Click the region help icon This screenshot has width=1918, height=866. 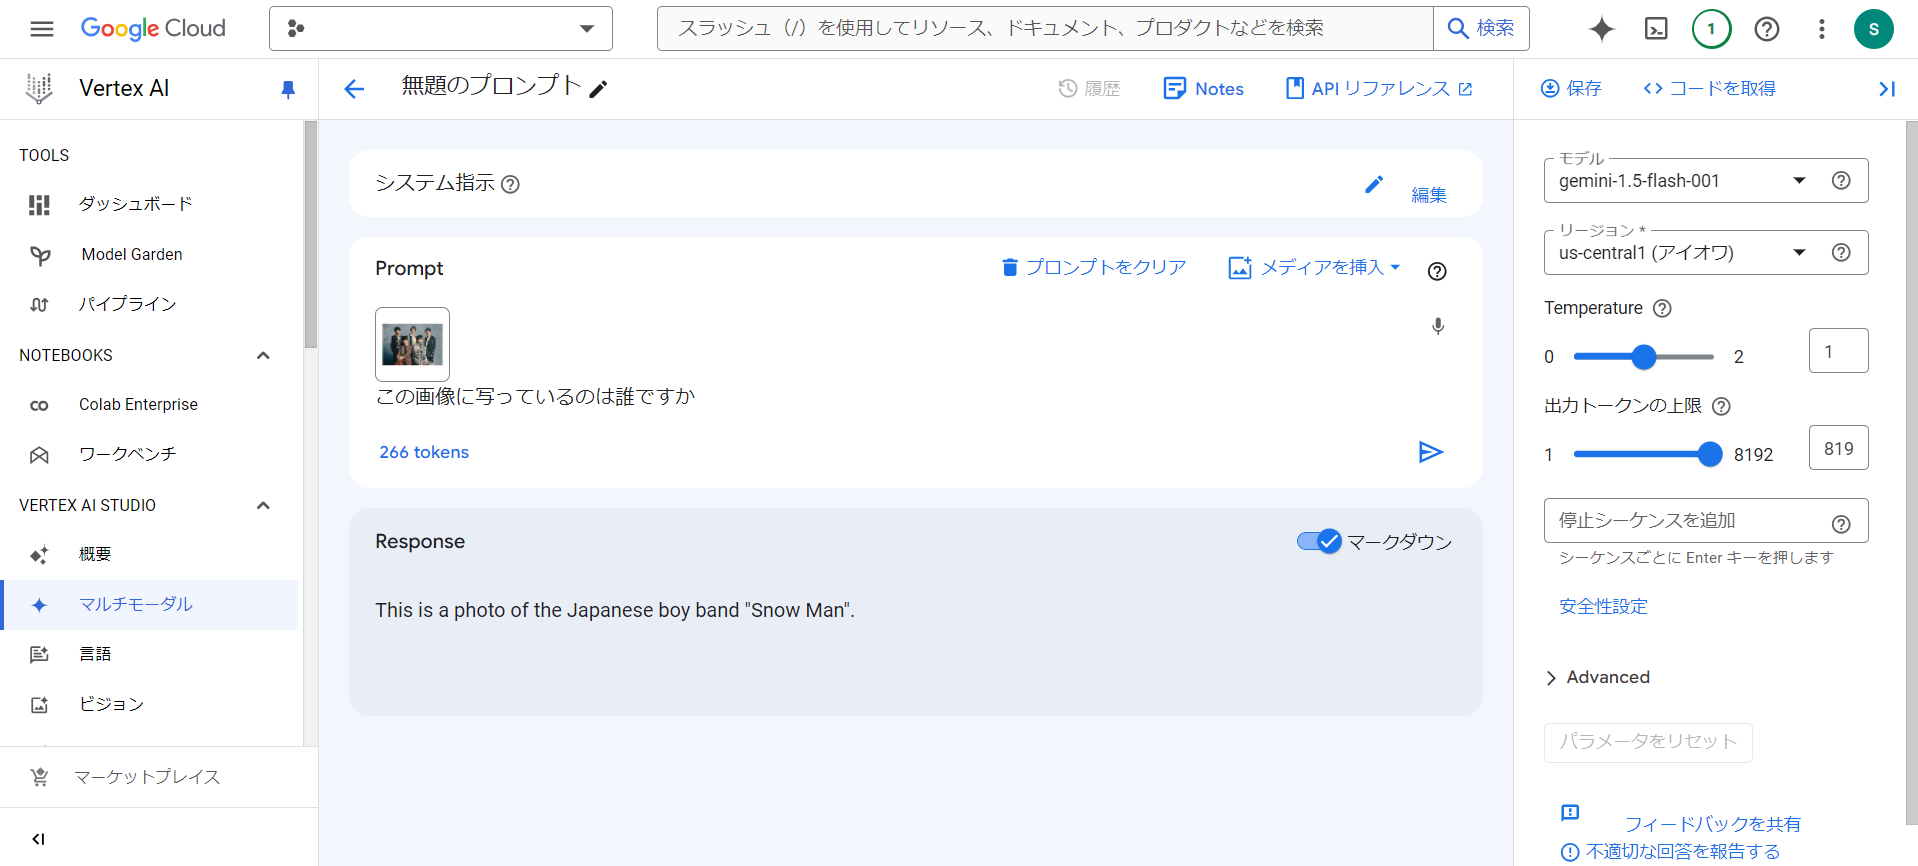click(1841, 253)
